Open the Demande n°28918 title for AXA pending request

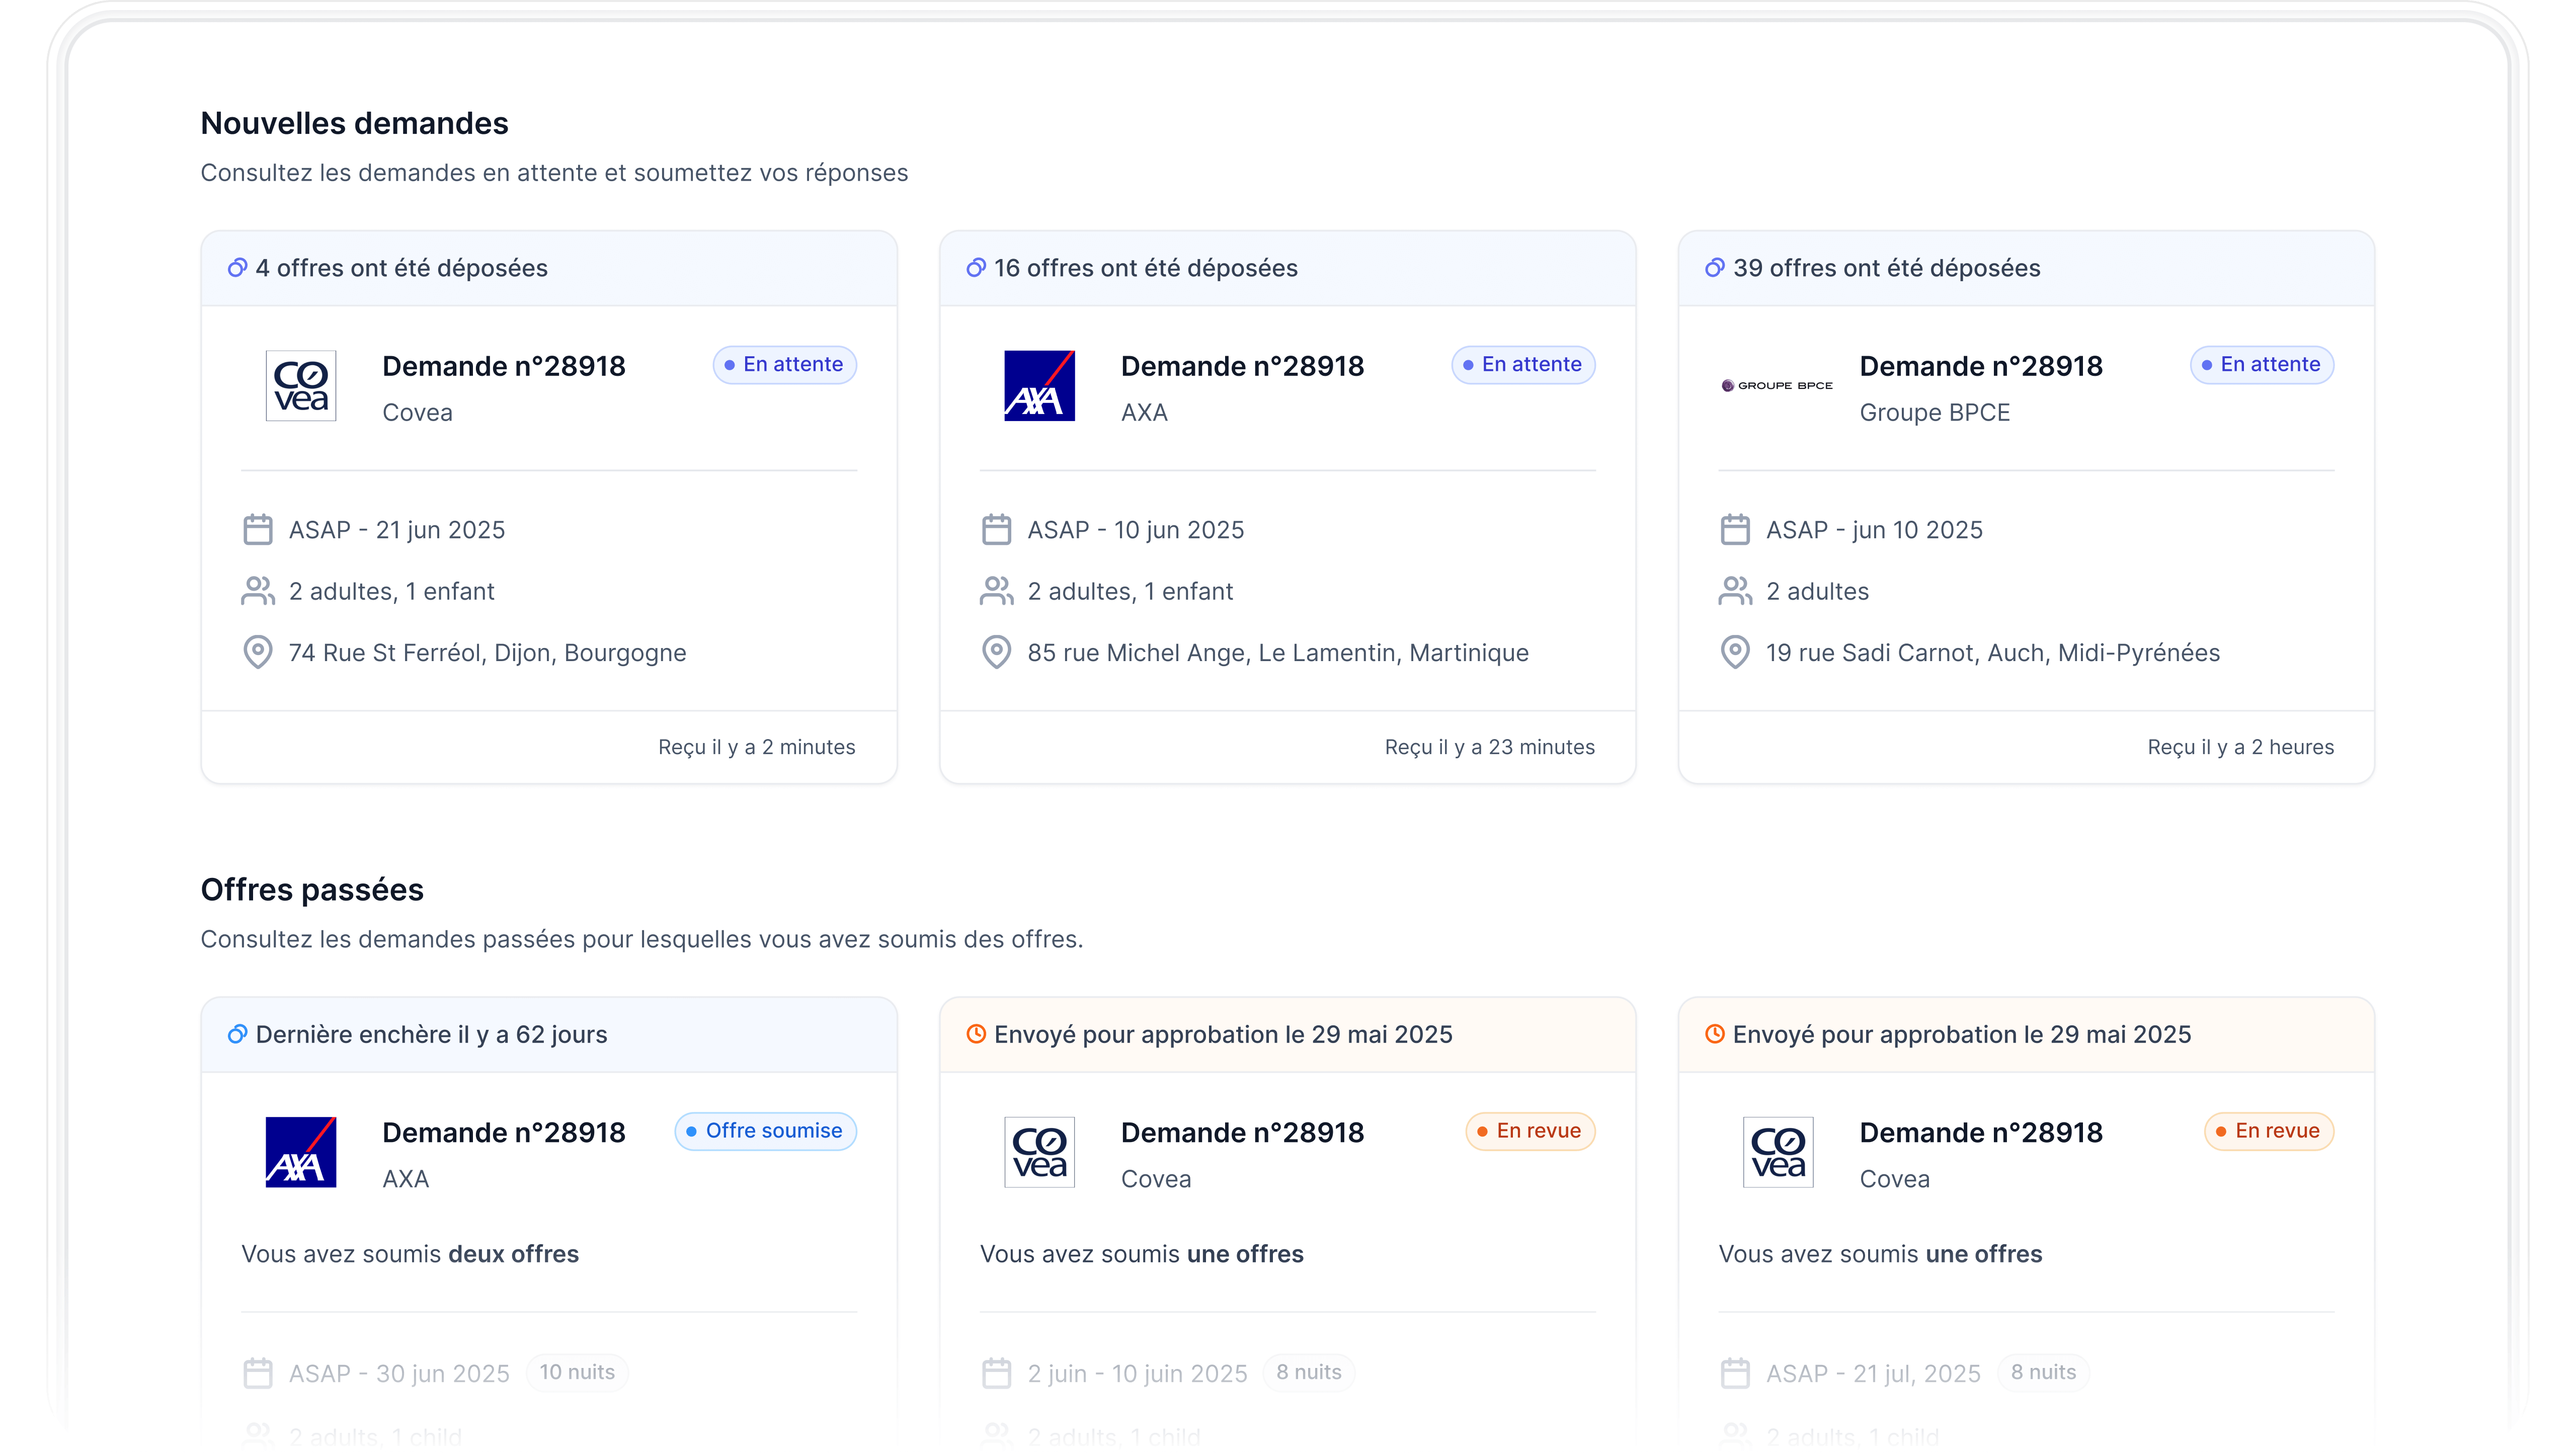point(1242,366)
